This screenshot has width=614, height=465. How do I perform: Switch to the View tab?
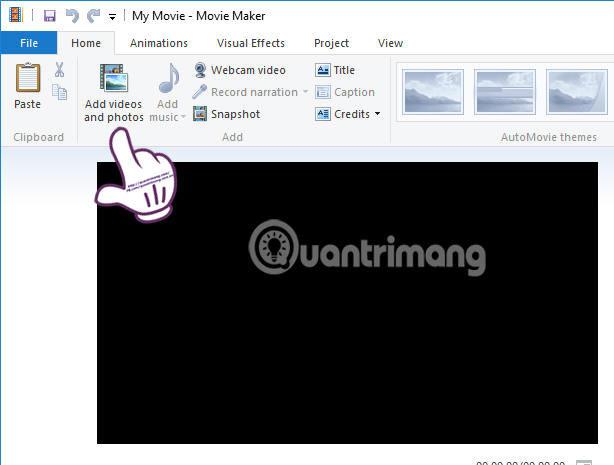tap(390, 43)
